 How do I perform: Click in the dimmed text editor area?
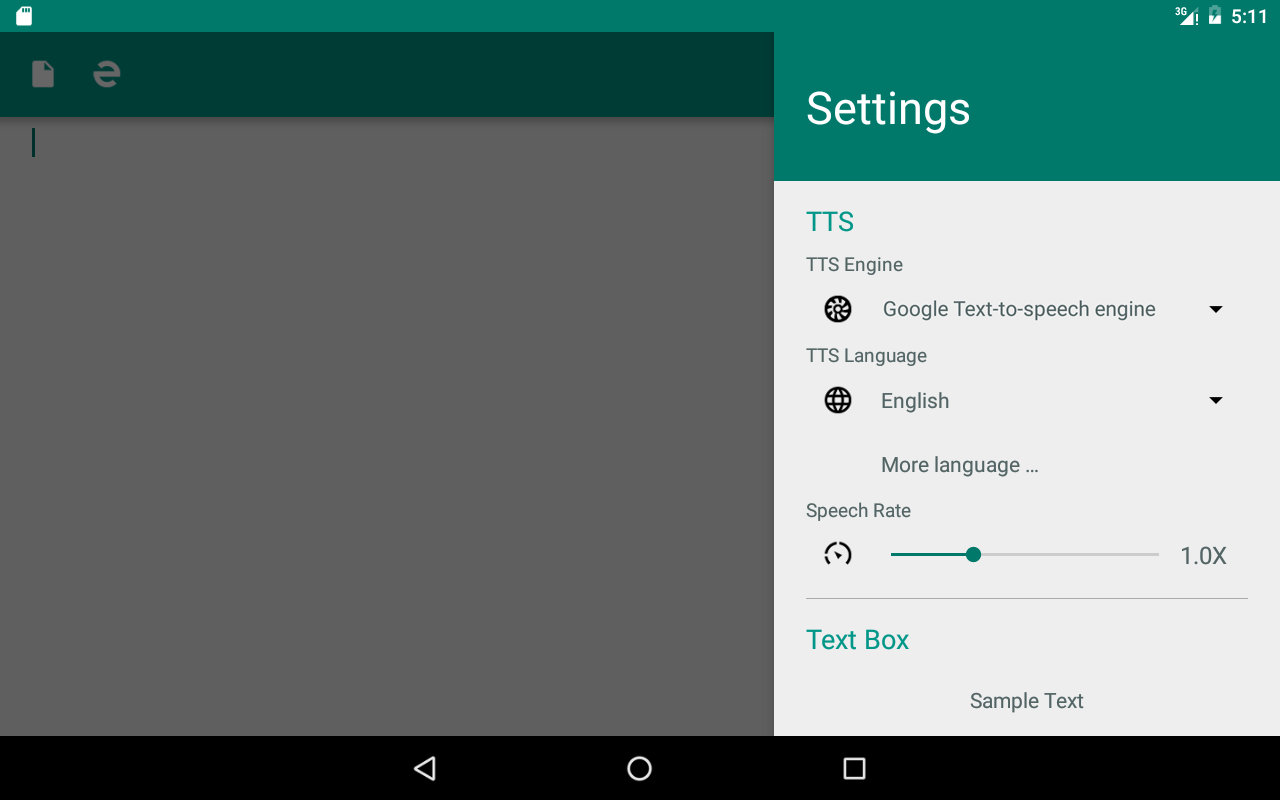click(x=387, y=427)
